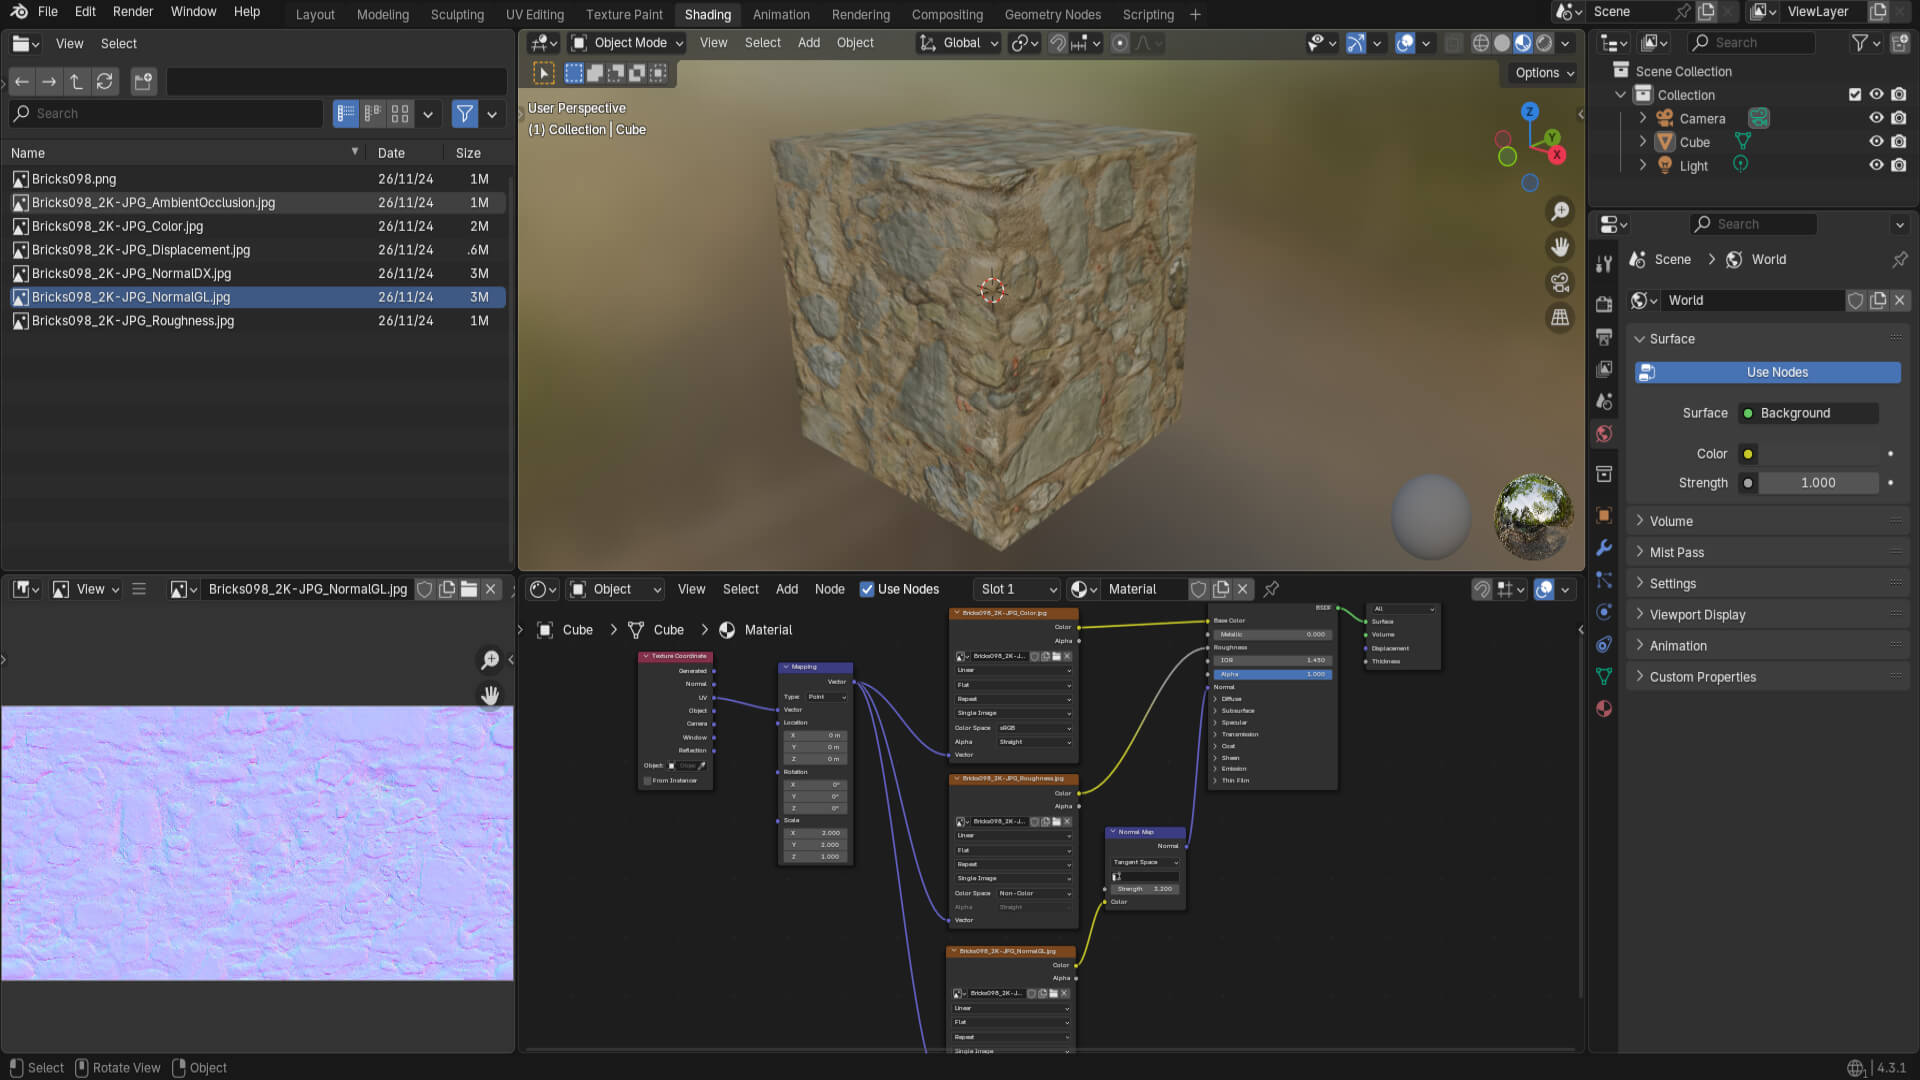
Task: Open viewport Options button
Action: [1543, 73]
